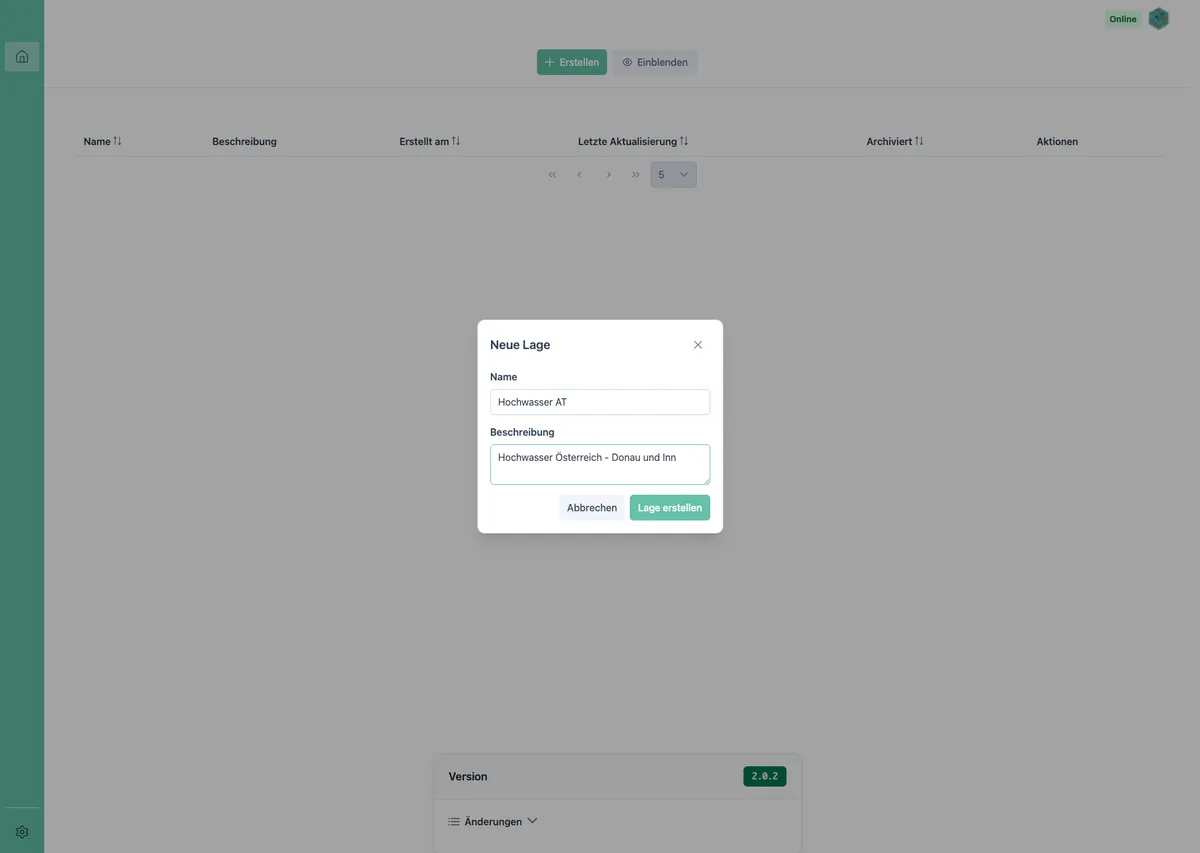Viewport: 1200px width, 853px height.
Task: Sort by Archiviert column
Action: coord(895,141)
